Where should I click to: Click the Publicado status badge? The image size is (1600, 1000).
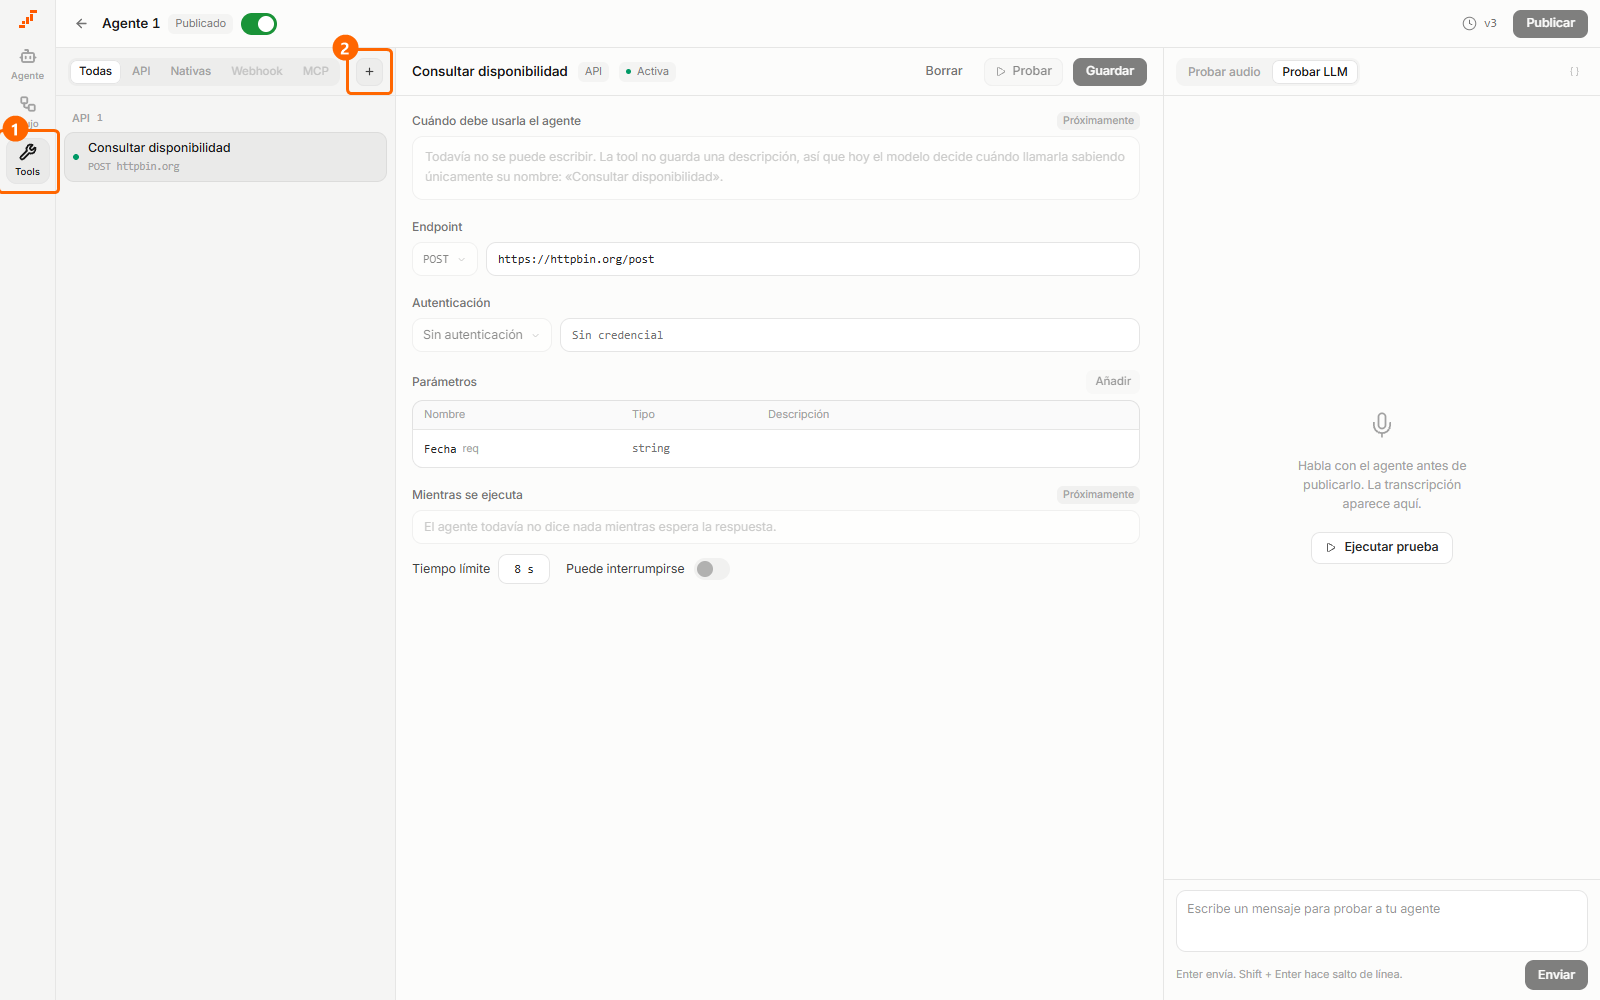point(201,23)
